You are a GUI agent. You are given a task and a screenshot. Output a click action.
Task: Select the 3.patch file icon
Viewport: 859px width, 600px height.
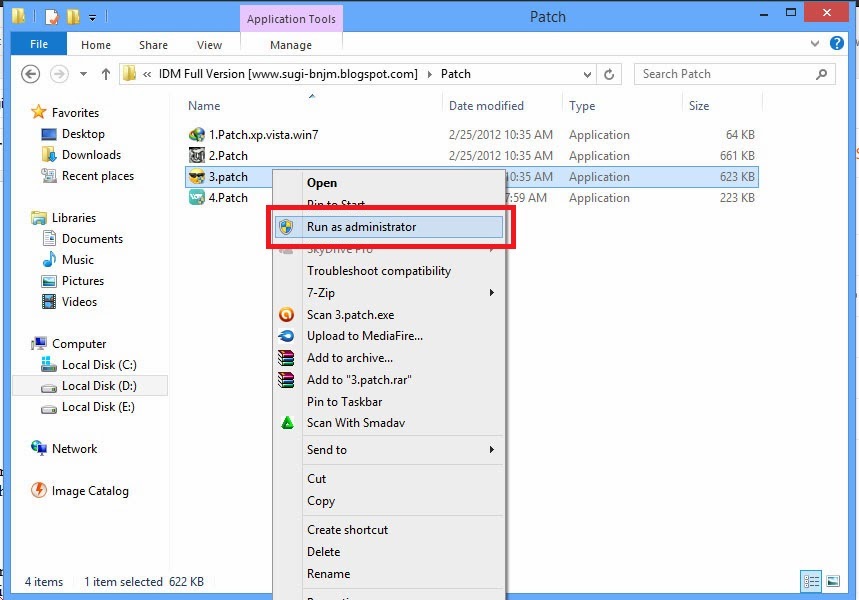click(197, 176)
